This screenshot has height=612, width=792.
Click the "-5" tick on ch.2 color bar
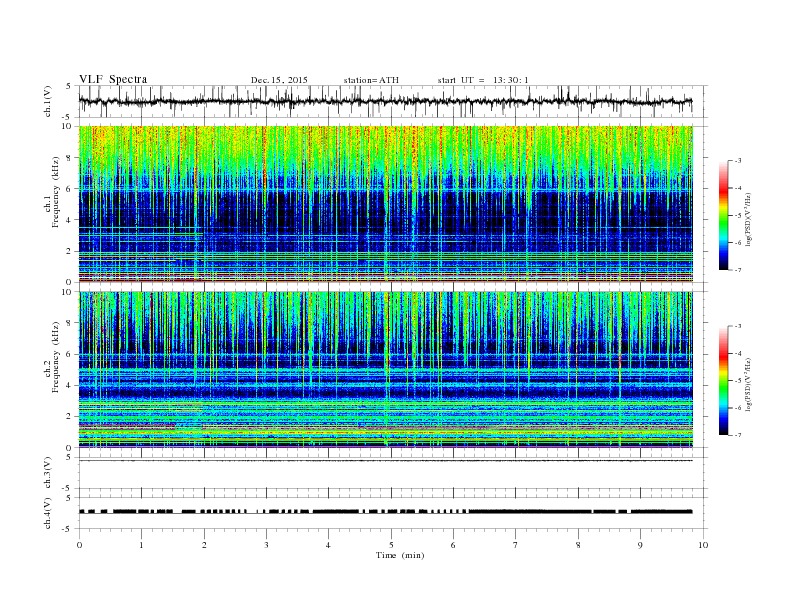coord(738,381)
